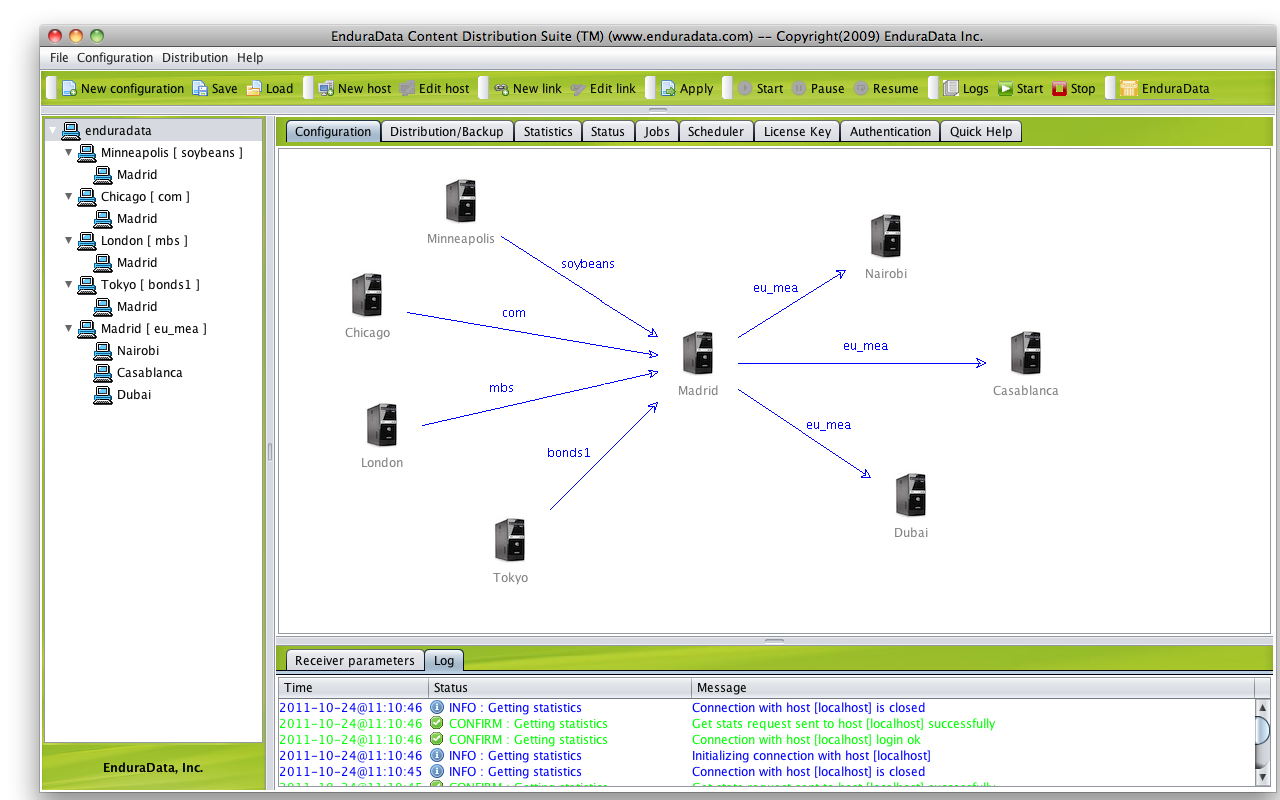Apply the configuration via Apply button
1280x800 pixels.
[x=686, y=88]
